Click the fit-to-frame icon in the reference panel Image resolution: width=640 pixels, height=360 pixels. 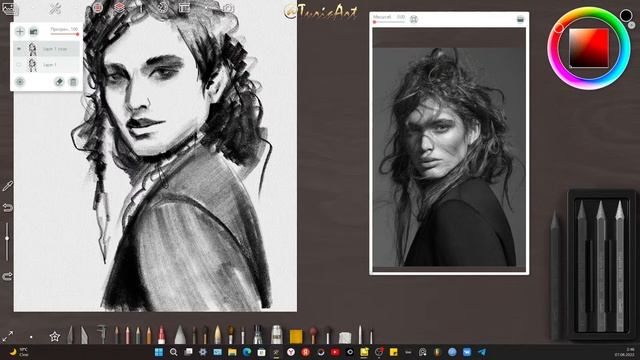(x=413, y=19)
